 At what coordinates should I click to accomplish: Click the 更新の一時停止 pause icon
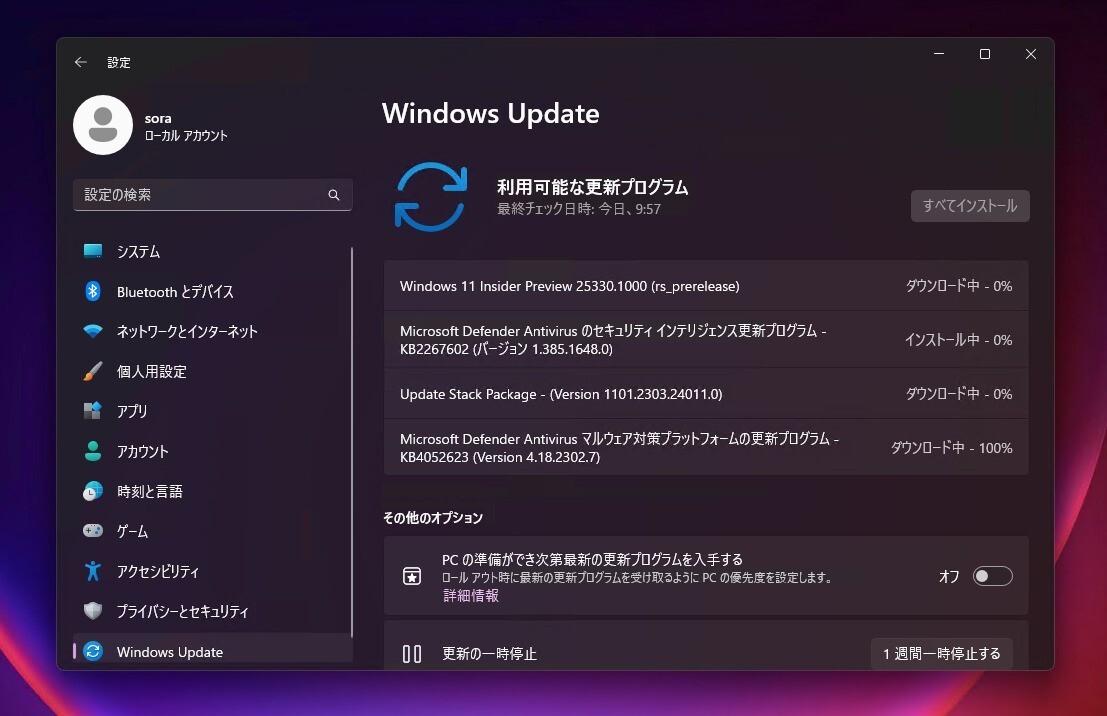411,653
